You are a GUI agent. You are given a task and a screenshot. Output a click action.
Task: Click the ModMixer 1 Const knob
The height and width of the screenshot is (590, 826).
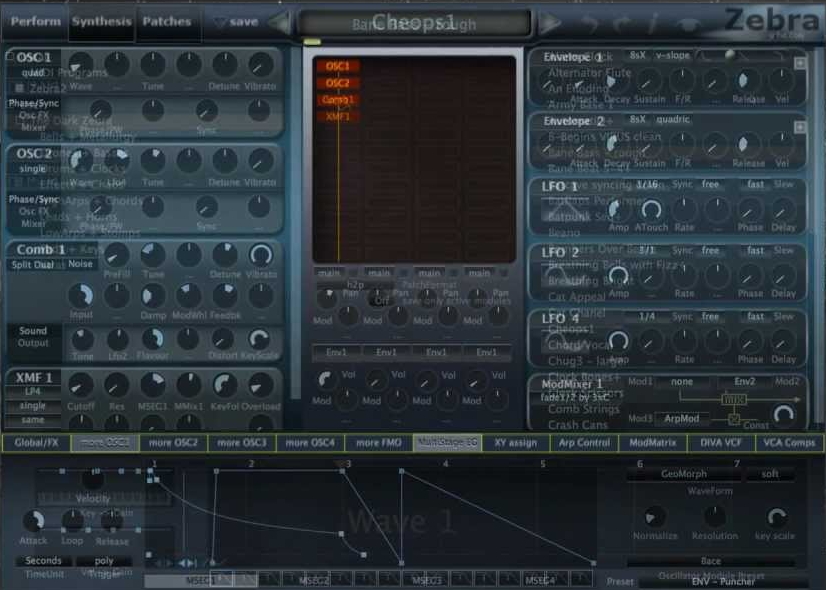pyautogui.click(x=783, y=415)
